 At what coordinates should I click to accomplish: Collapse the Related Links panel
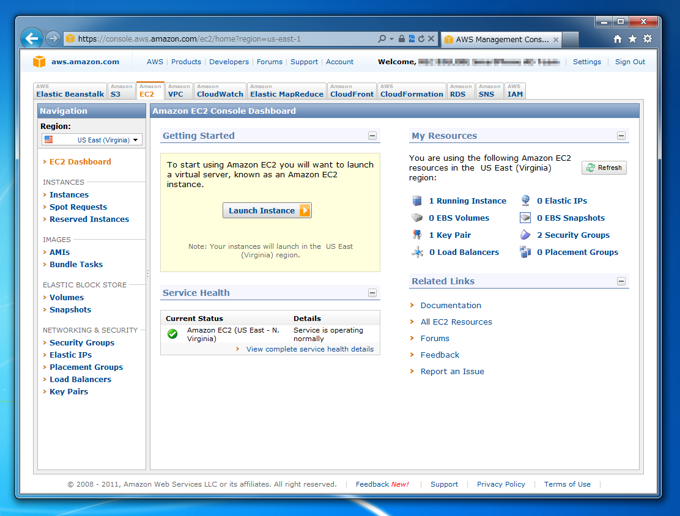click(x=621, y=281)
